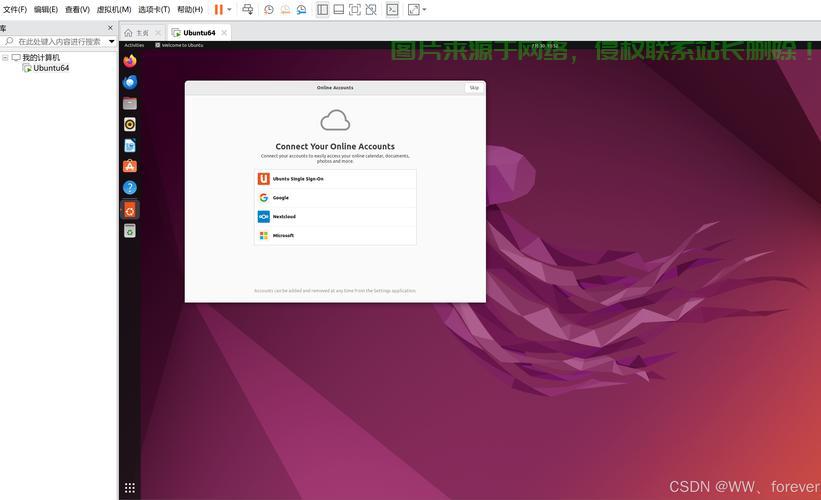Close the library panel with the X
The height and width of the screenshot is (500, 821).
click(110, 28)
